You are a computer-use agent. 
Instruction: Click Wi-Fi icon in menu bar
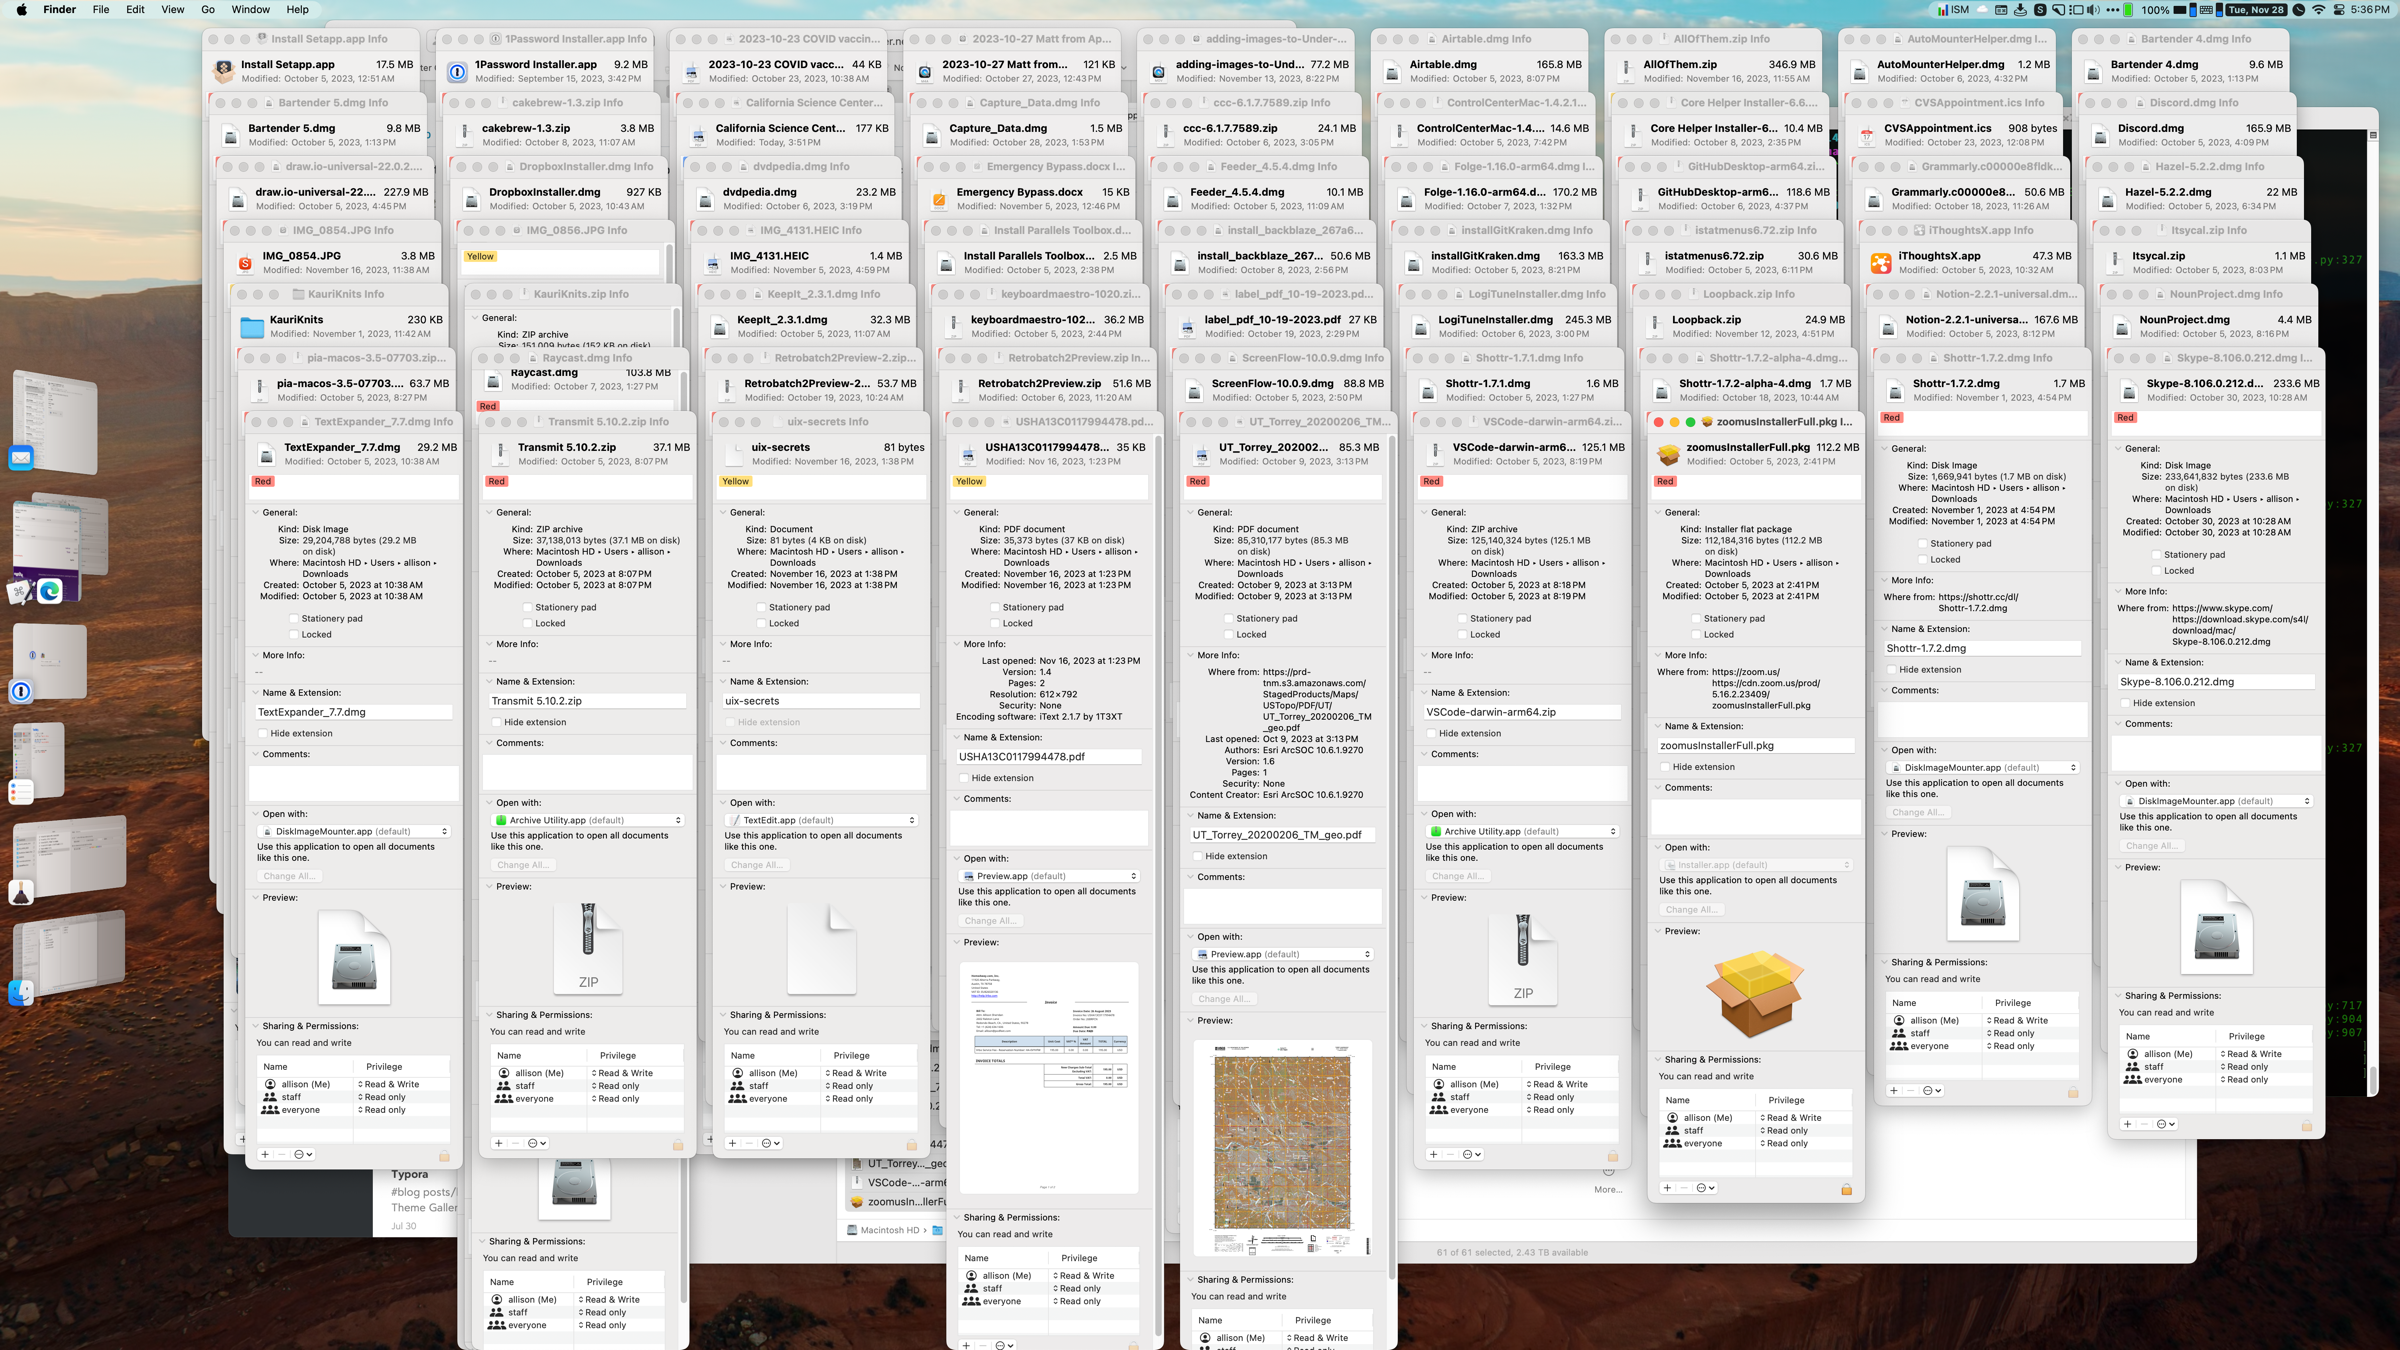[x=2318, y=10]
